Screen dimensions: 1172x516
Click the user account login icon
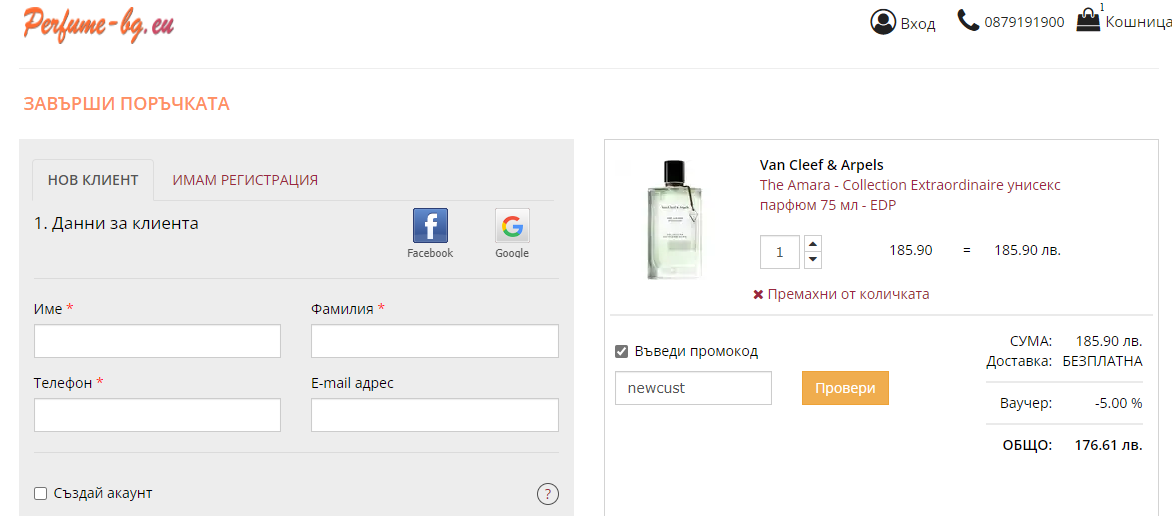(882, 22)
